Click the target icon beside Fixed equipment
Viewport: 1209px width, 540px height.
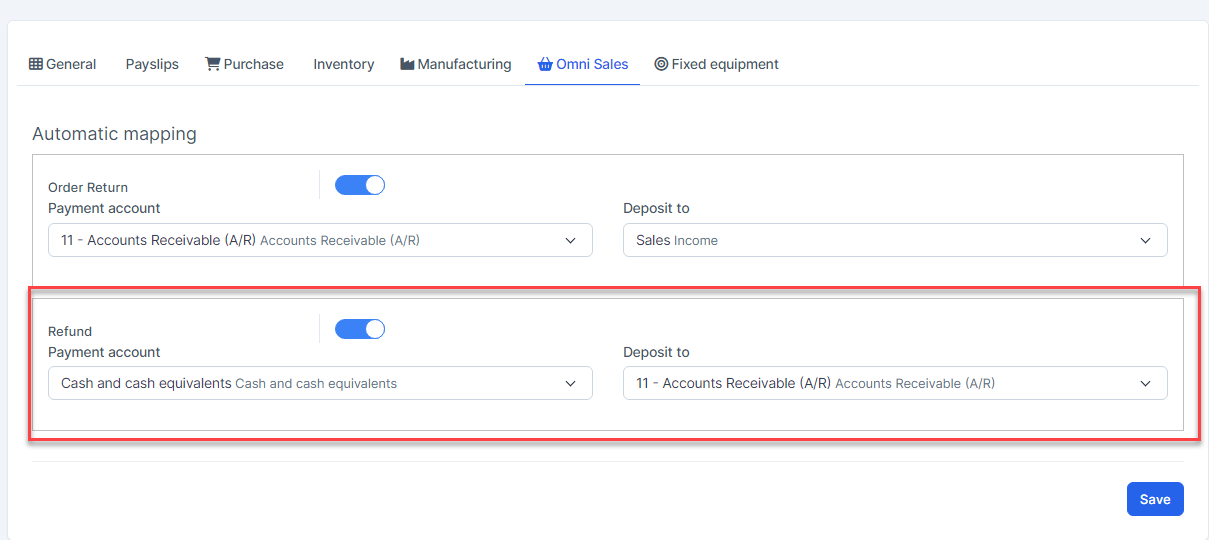click(661, 64)
